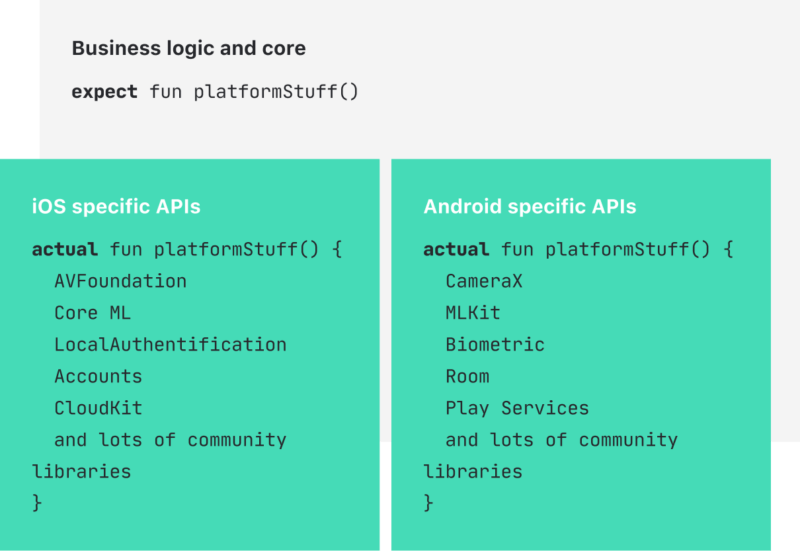Select the 'Play Services' text

[517, 408]
